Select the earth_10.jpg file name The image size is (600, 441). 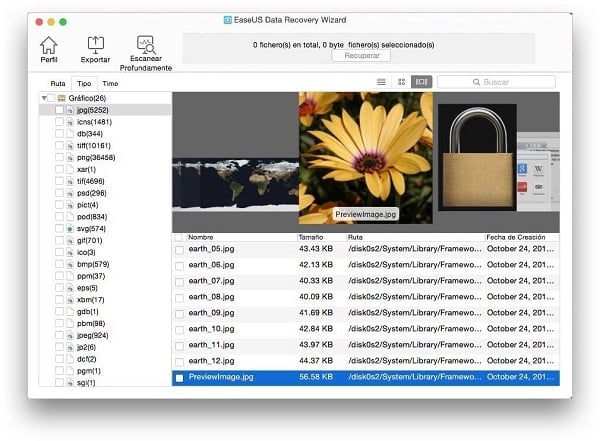(211, 329)
